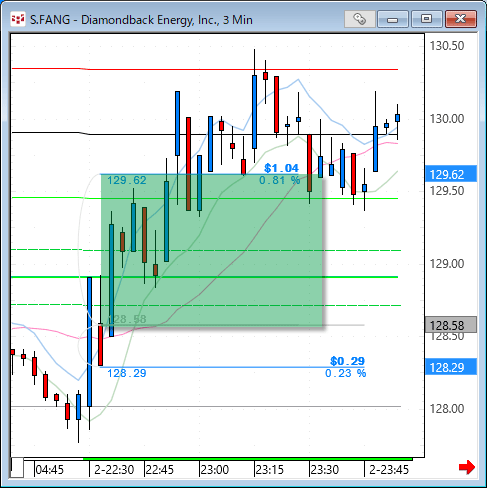Click the $0.29 risk label

pos(347,361)
